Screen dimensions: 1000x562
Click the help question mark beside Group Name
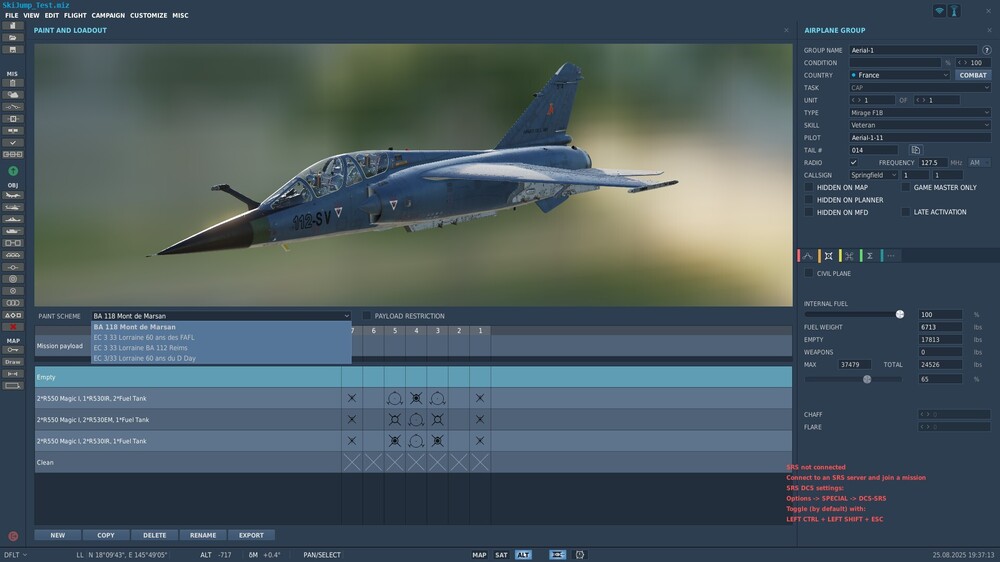(x=987, y=50)
